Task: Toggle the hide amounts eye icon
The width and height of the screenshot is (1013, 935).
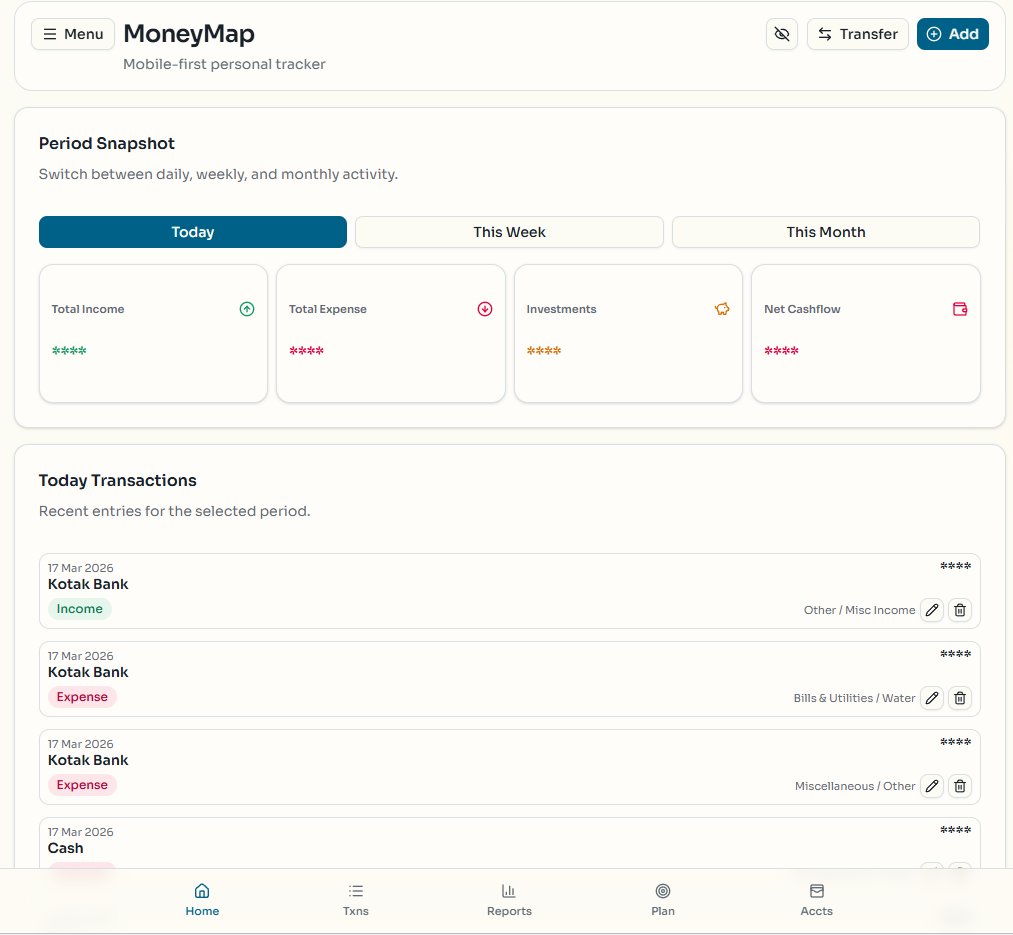Action: coord(782,34)
